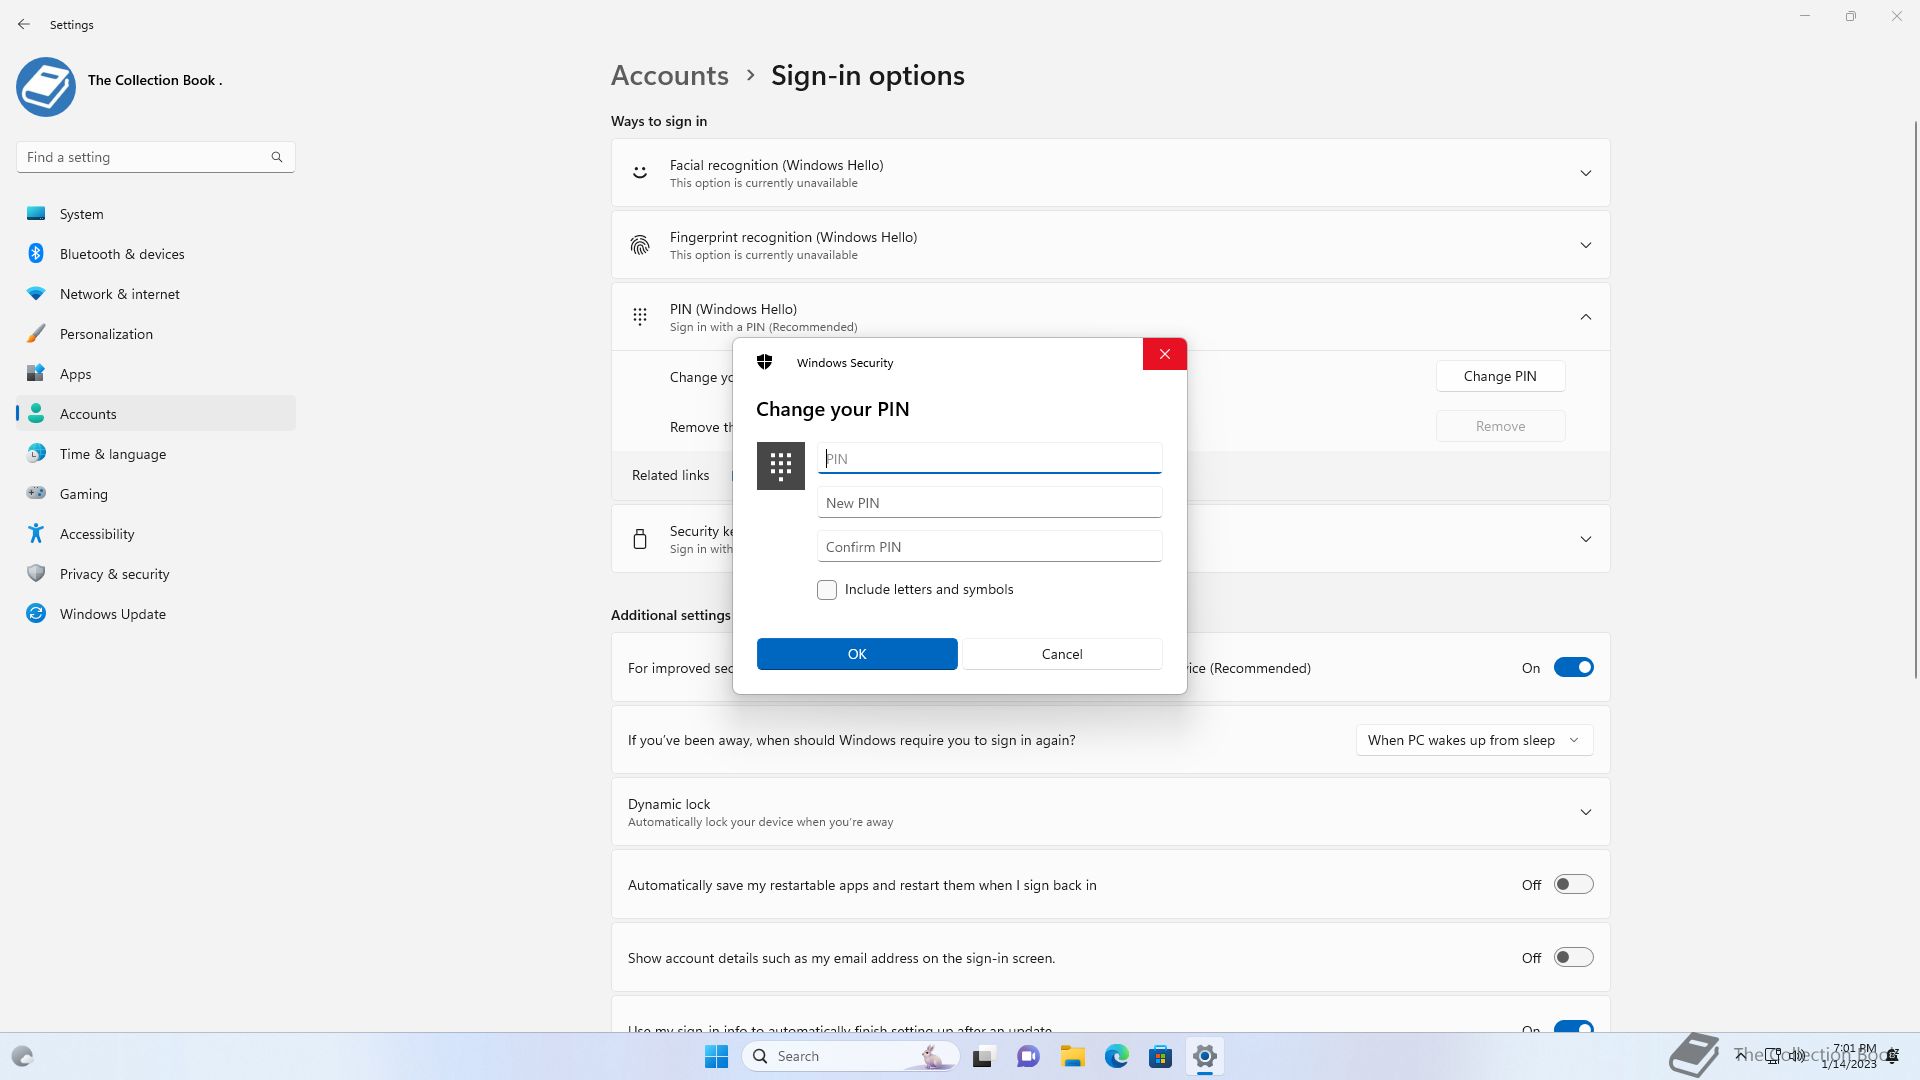
Task: Toggle automatically save restartable apps switch
Action: pos(1573,884)
